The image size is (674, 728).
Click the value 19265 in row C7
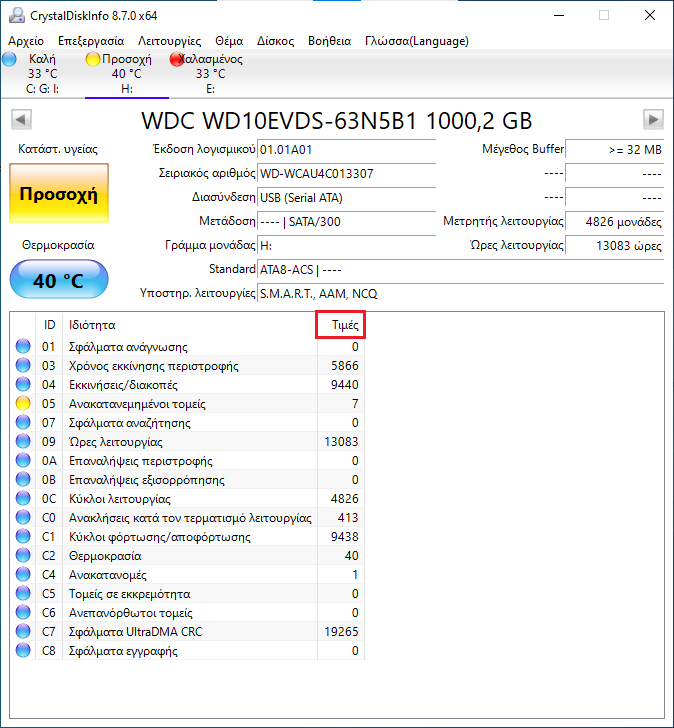tap(341, 632)
